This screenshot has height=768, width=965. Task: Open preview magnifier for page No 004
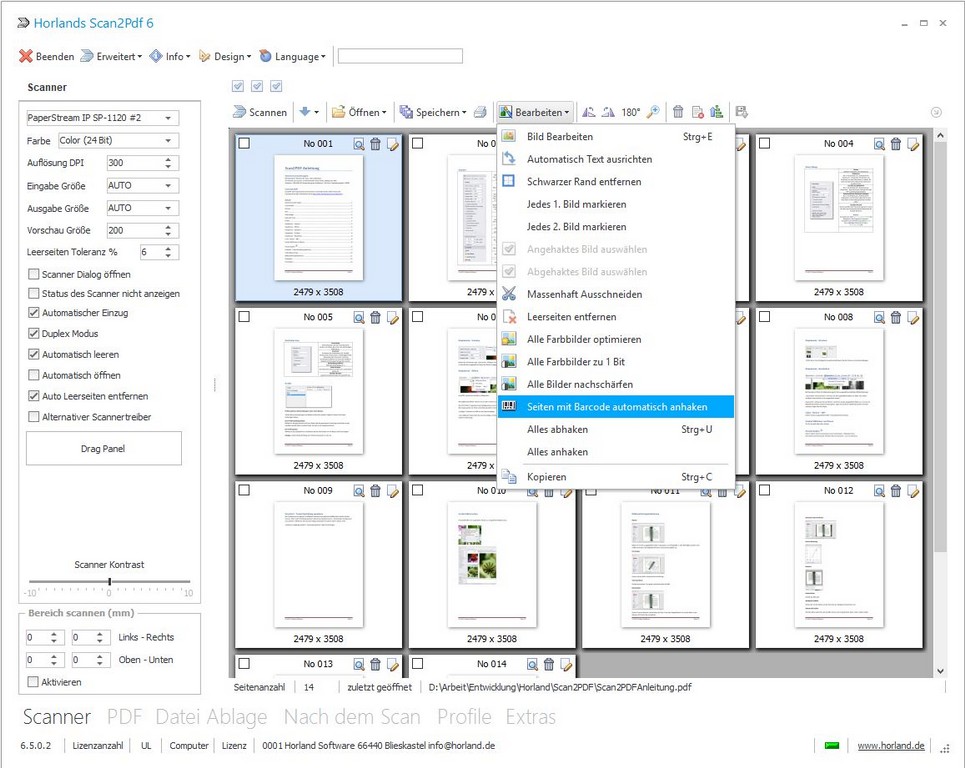(879, 144)
